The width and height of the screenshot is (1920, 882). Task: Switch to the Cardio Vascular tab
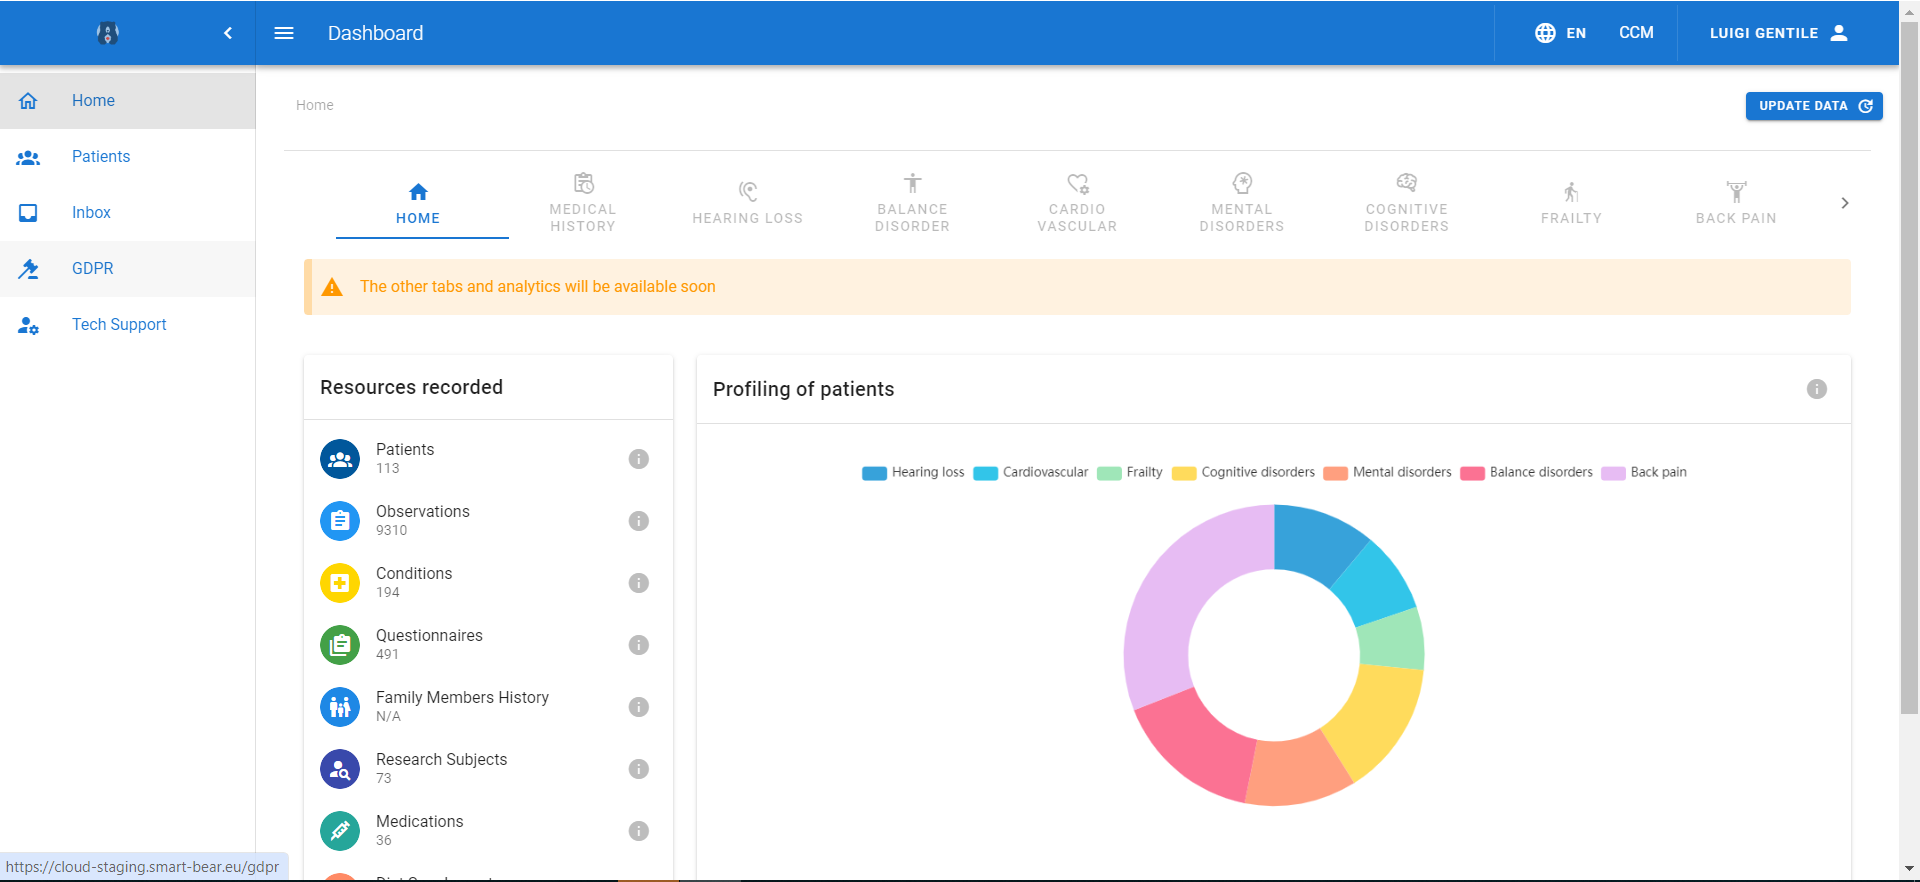pos(1077,203)
